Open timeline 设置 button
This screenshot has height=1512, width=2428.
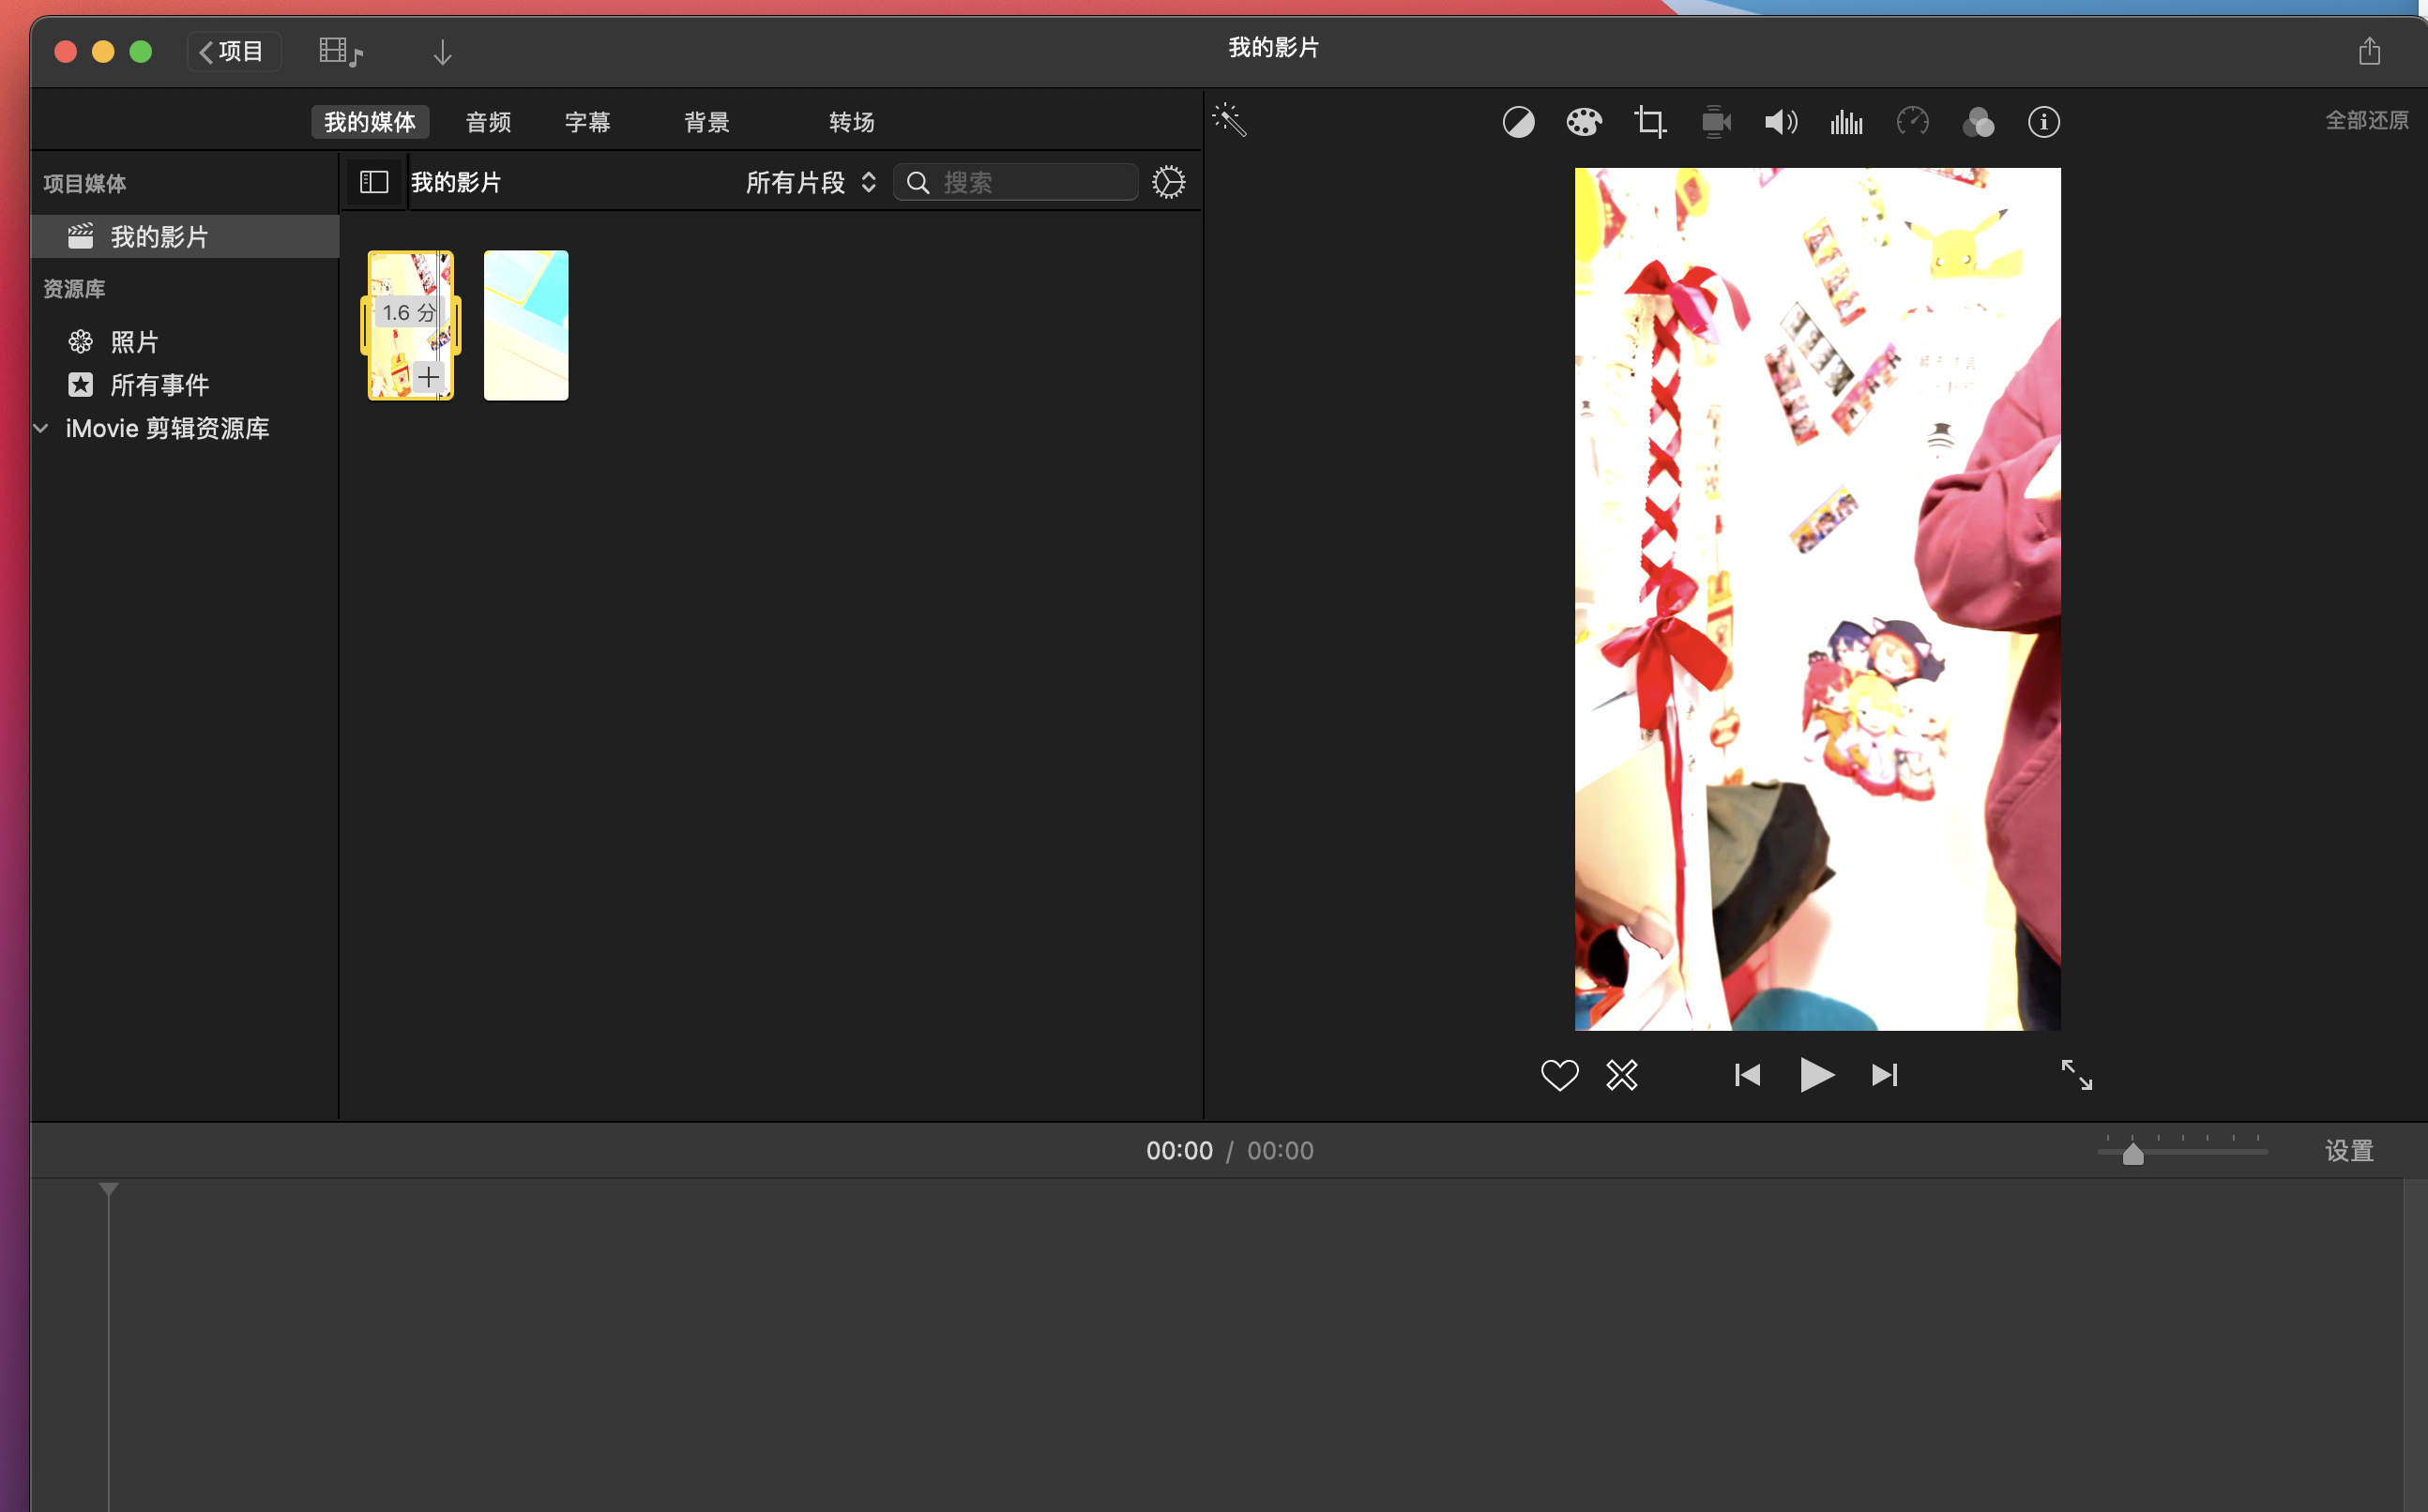coord(2348,1151)
